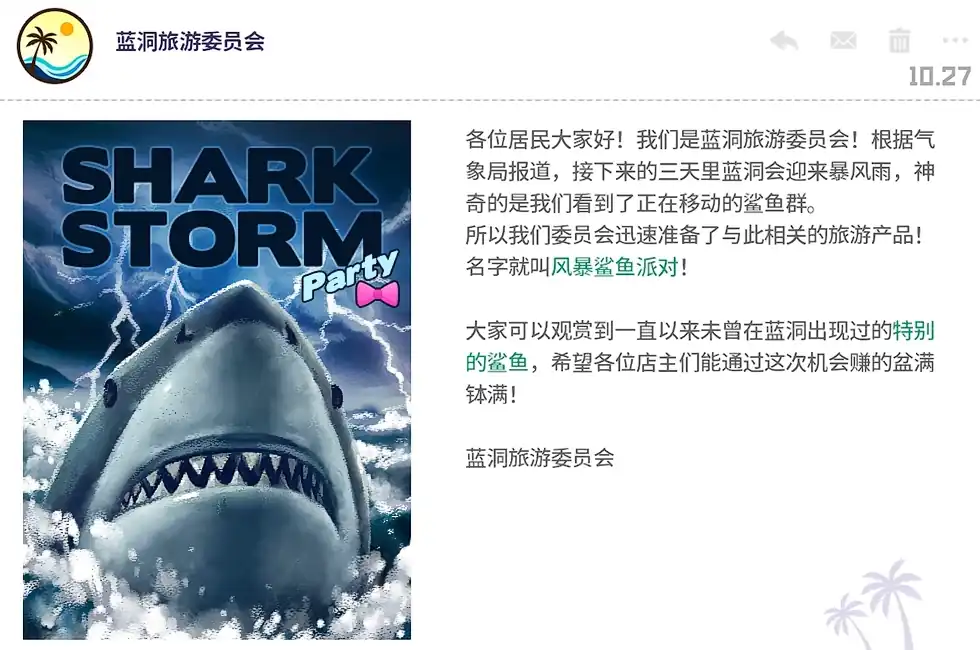The image size is (980, 650).
Task: Click the palm tree sender avatar
Action: 55,46
